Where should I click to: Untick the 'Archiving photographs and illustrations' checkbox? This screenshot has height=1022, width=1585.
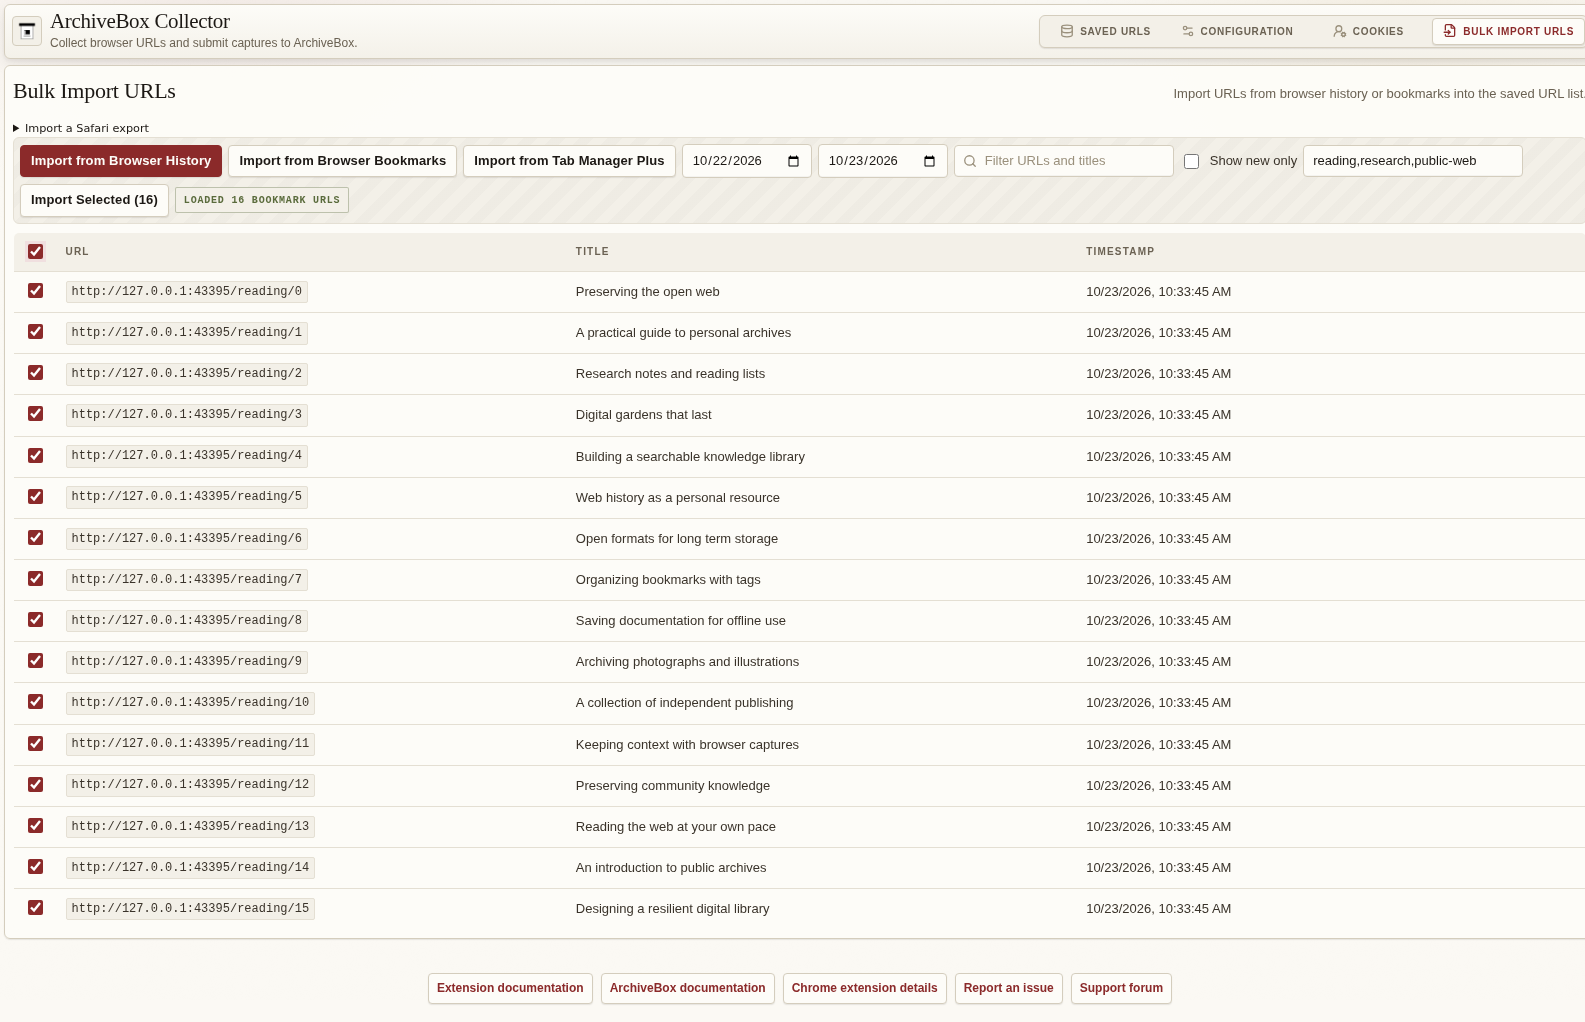click(36, 661)
